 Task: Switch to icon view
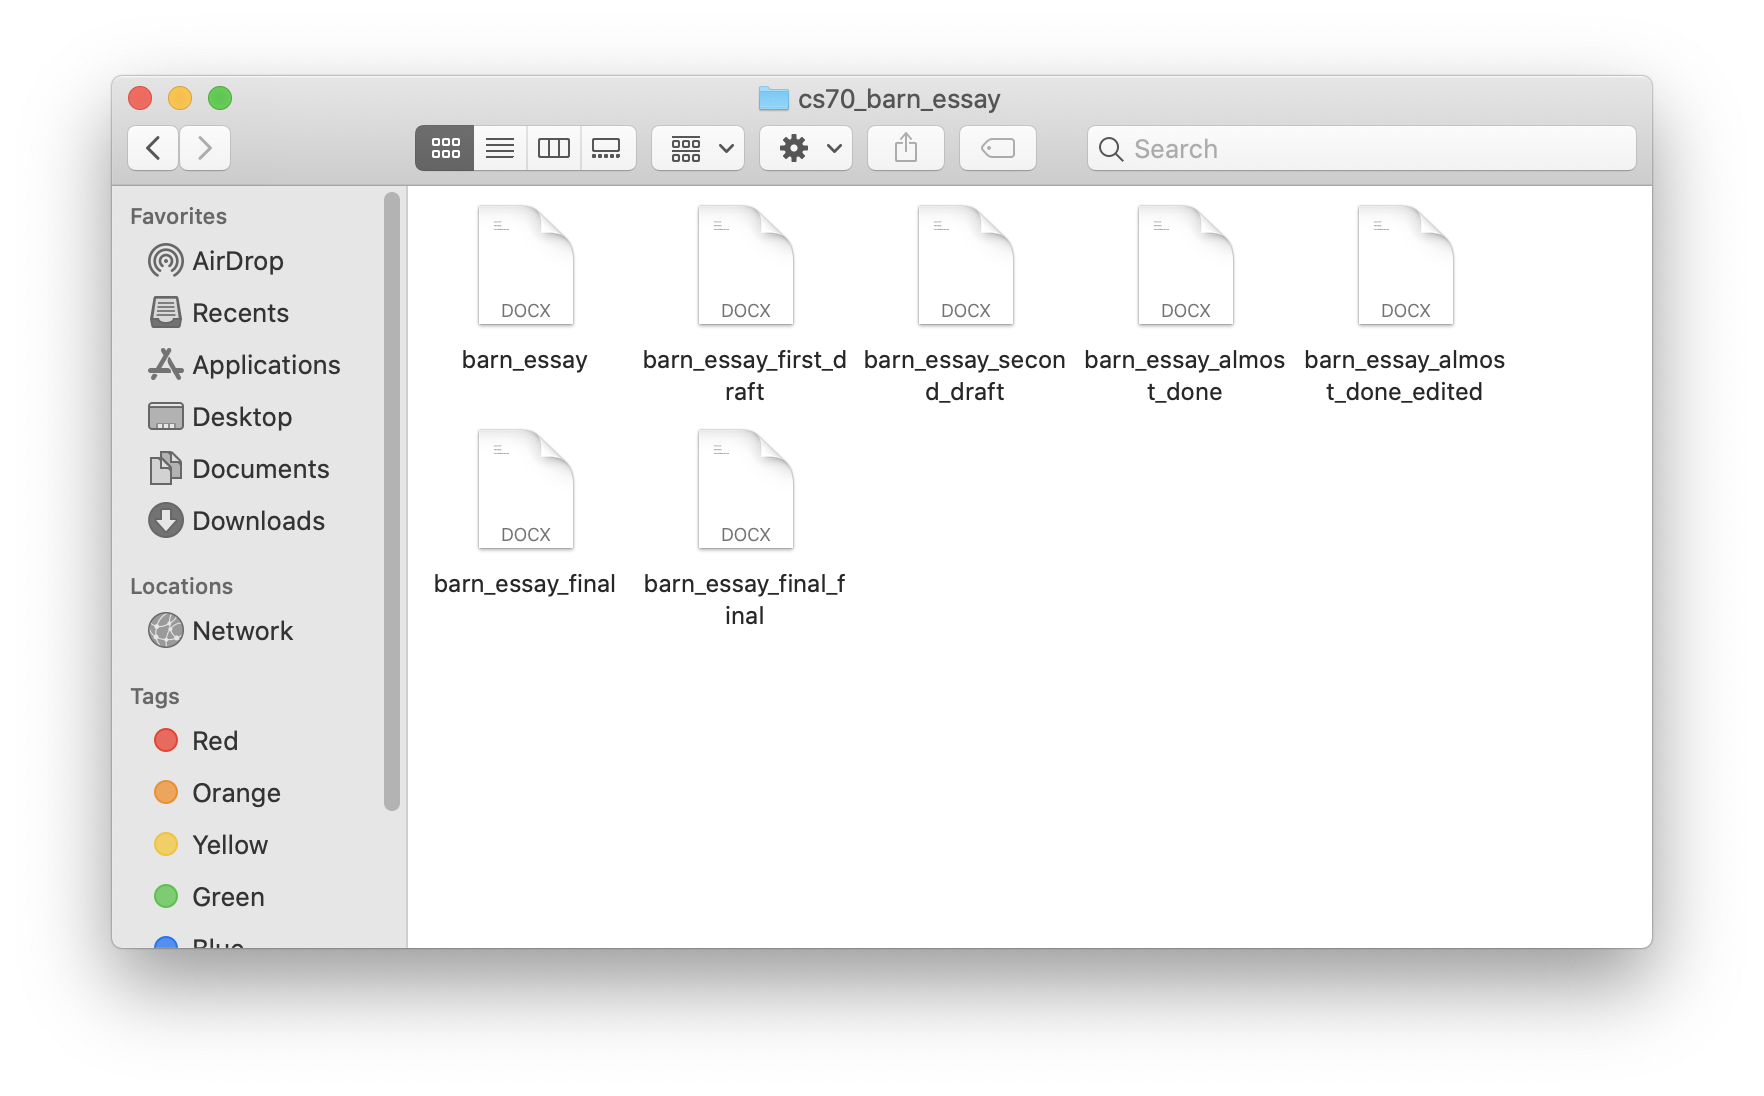click(x=444, y=147)
